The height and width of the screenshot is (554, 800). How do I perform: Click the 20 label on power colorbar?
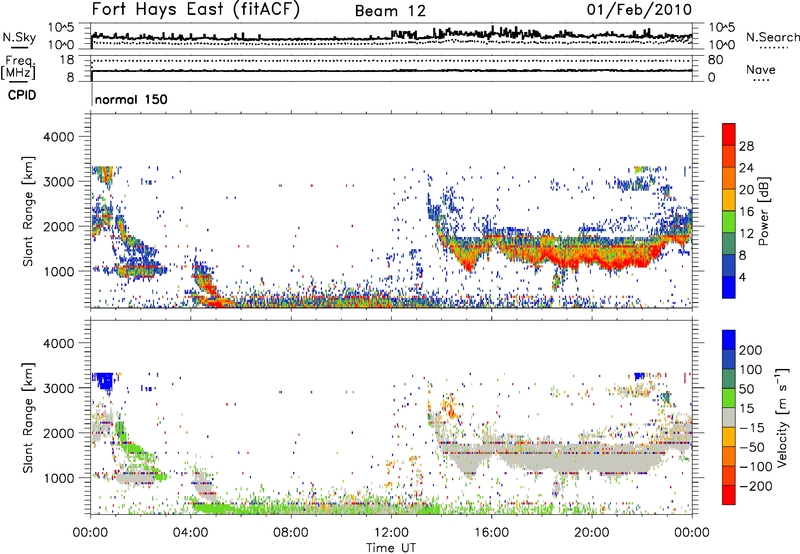point(746,190)
